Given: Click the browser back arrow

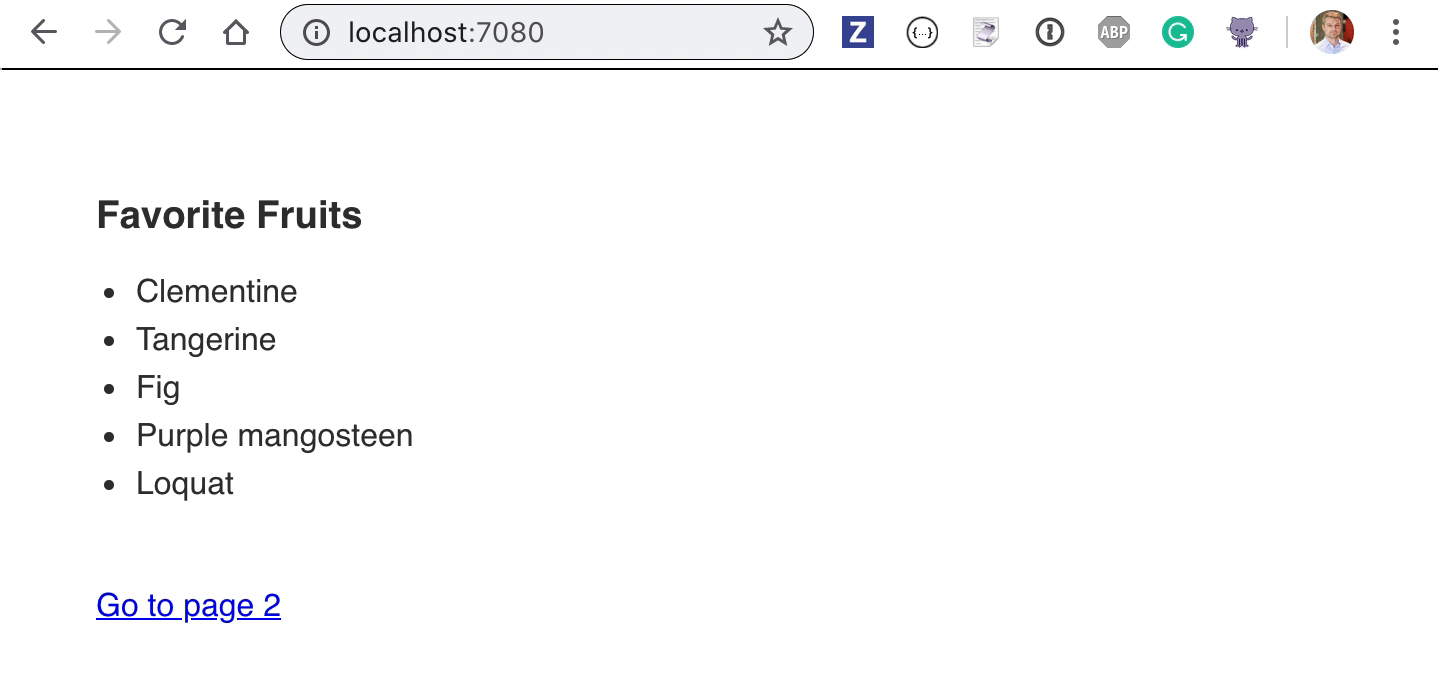Looking at the screenshot, I should [x=44, y=32].
